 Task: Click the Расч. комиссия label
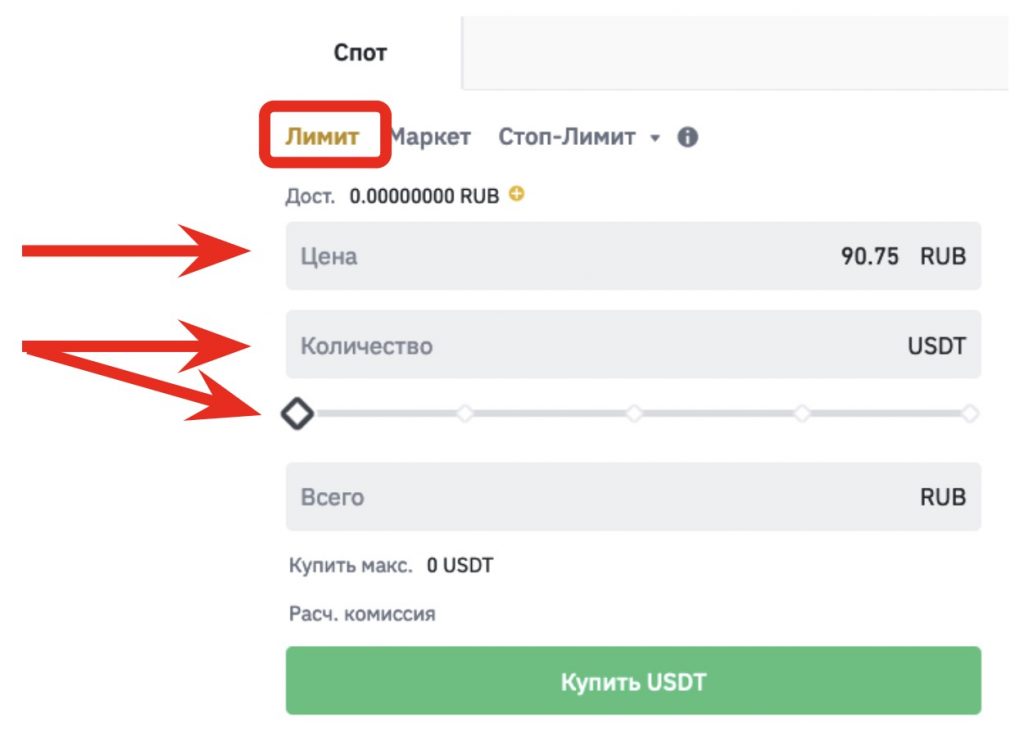click(362, 614)
